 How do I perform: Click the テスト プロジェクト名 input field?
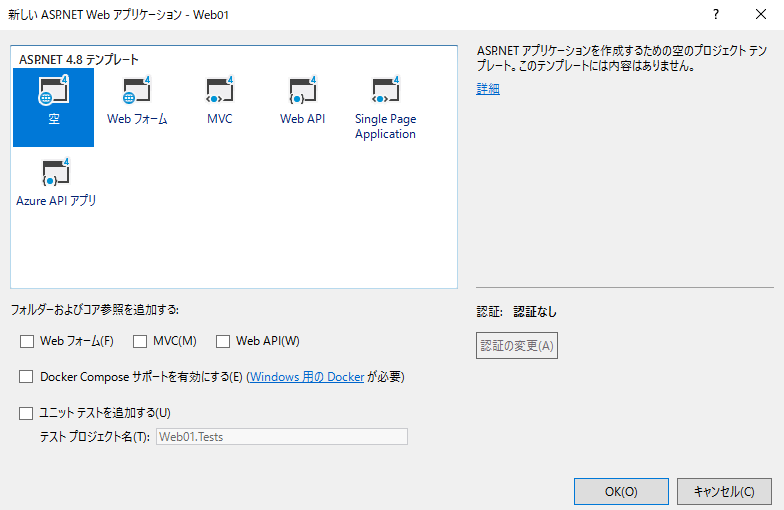click(x=282, y=436)
